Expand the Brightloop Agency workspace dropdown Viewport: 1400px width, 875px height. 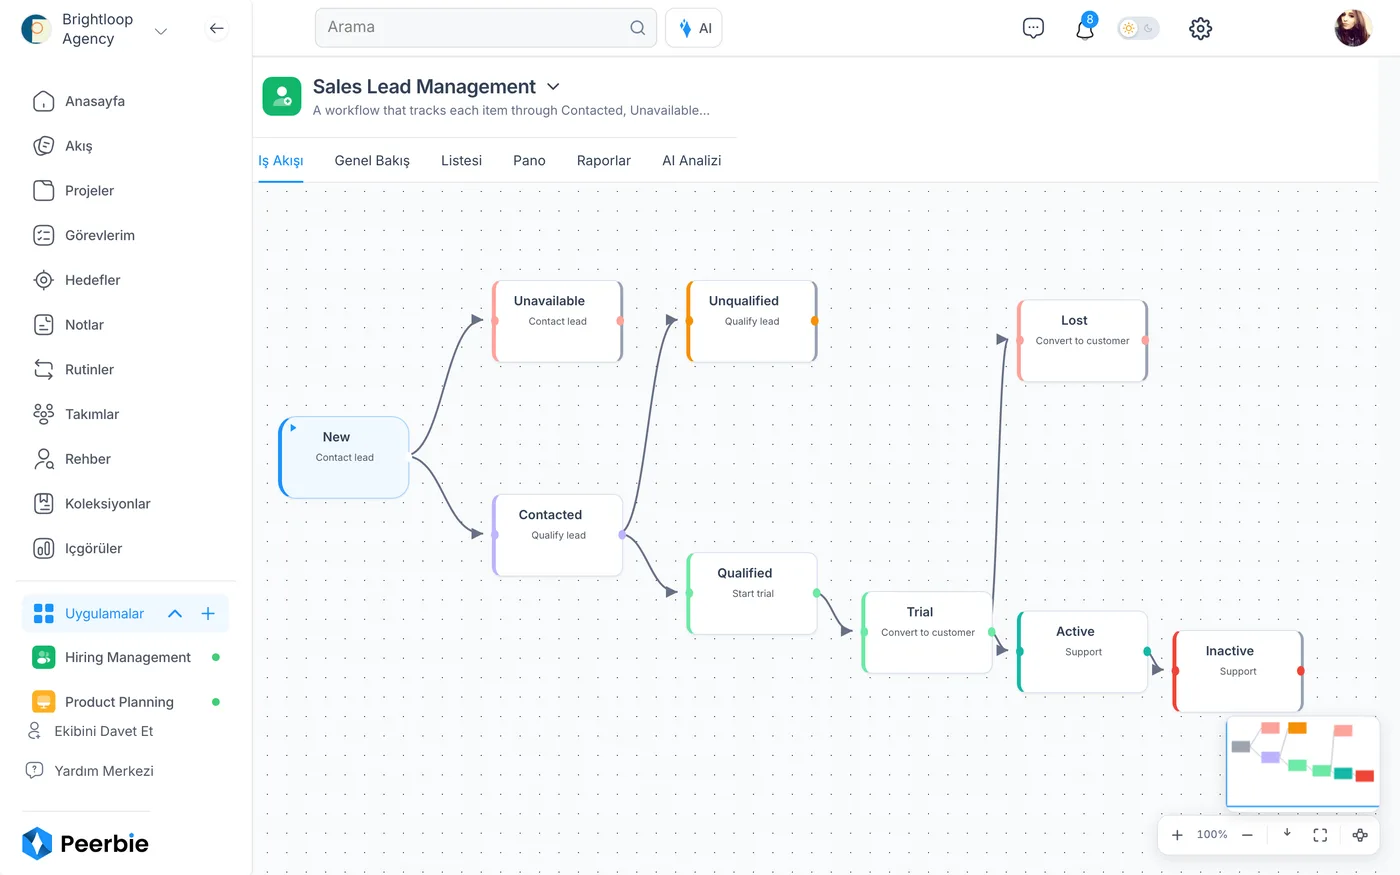coord(161,31)
